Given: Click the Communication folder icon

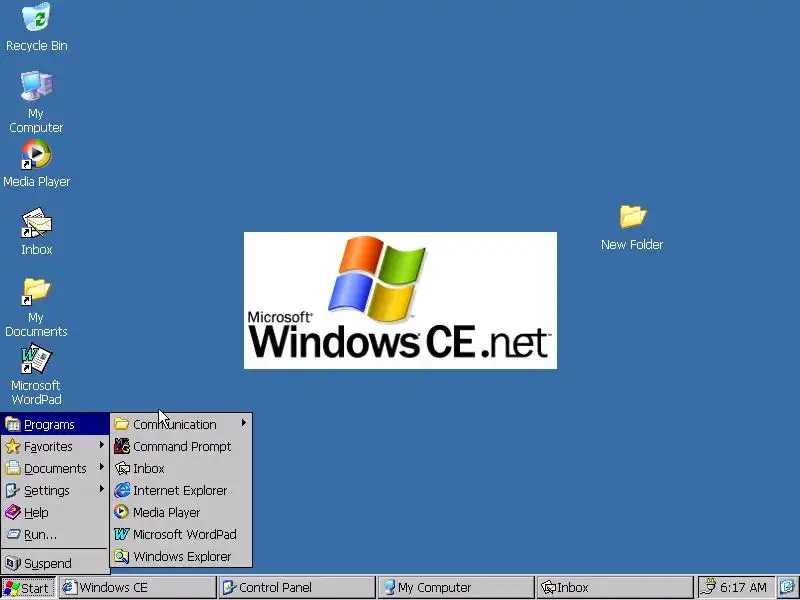Looking at the screenshot, I should [121, 424].
